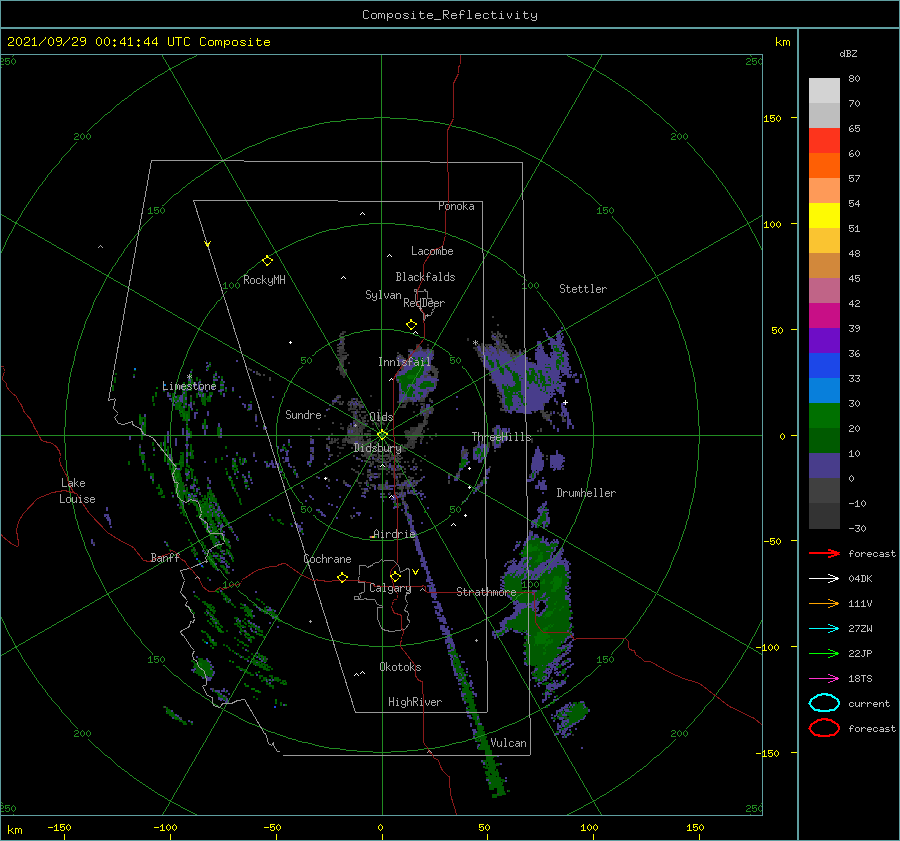Click the Didsbury label
The width and height of the screenshot is (900, 841).
pyautogui.click(x=378, y=448)
